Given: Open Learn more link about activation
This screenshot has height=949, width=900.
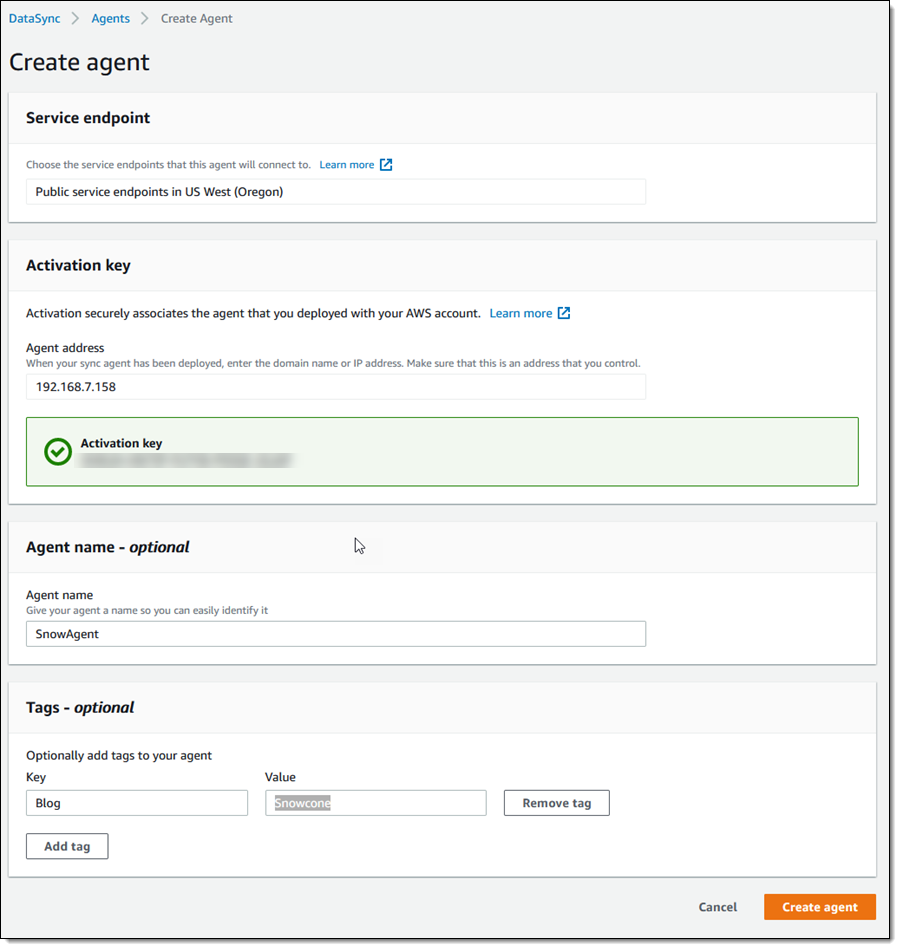Looking at the screenshot, I should (x=520, y=313).
